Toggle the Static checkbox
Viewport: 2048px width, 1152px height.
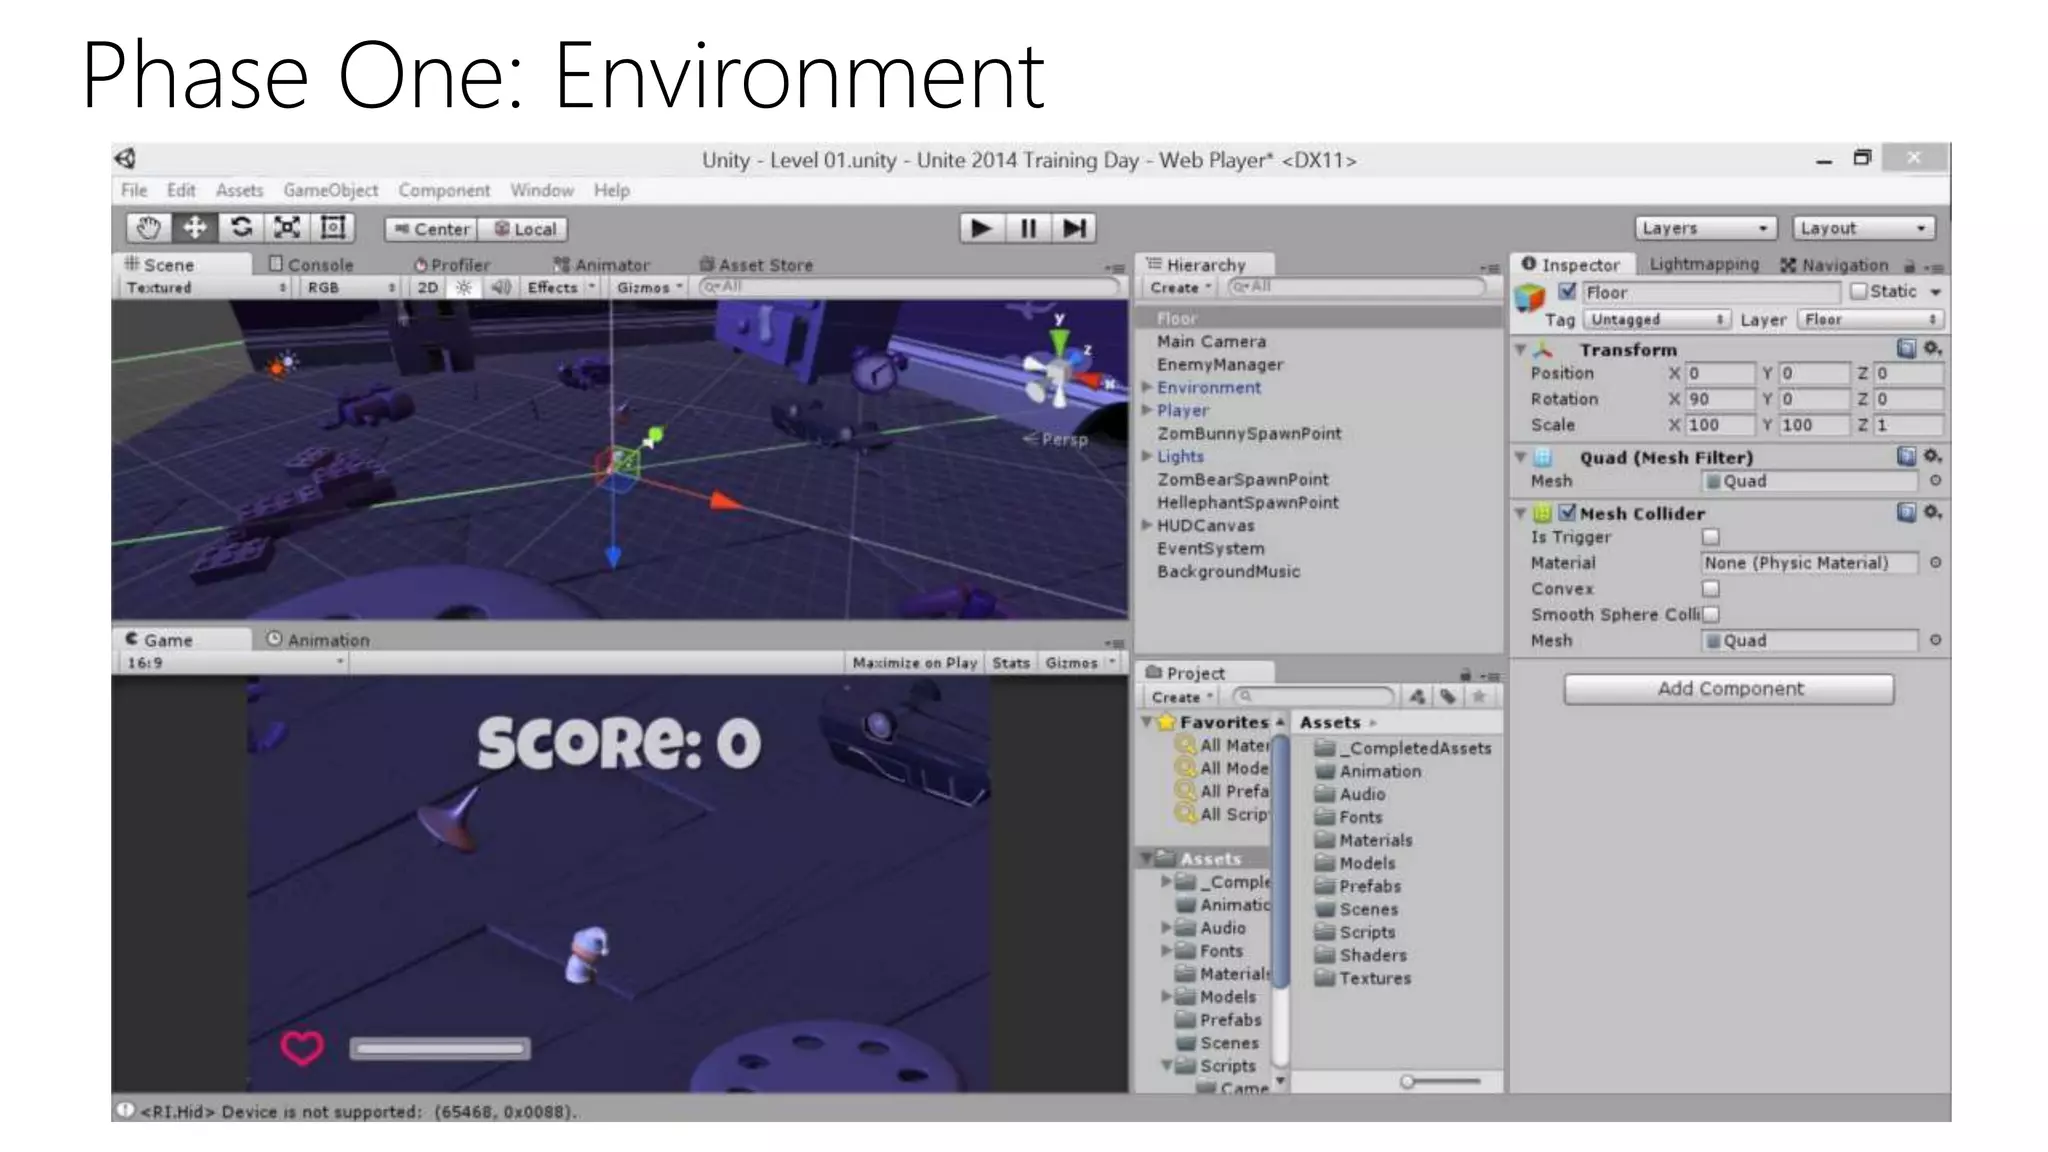pos(1858,291)
